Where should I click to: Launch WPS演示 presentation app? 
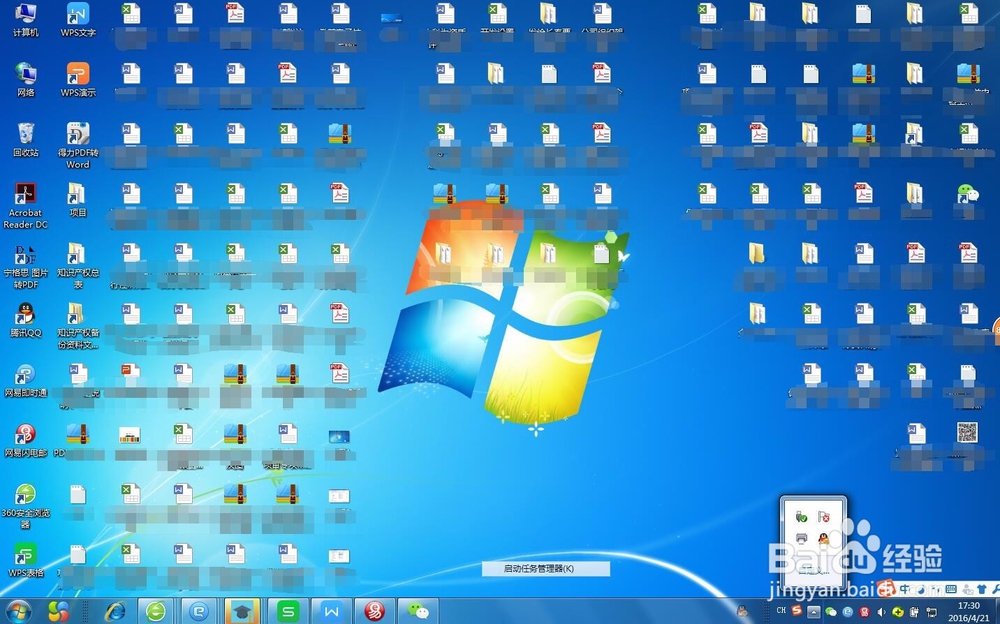coord(77,77)
